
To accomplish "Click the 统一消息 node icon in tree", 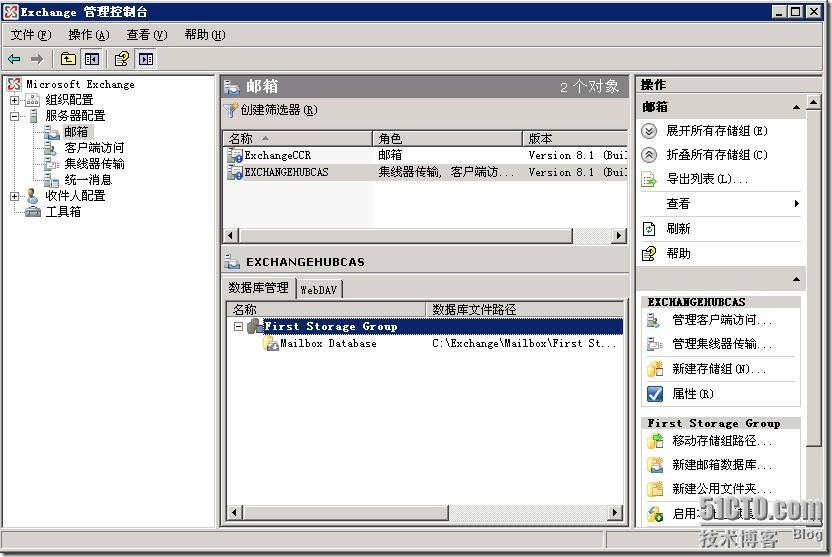I will click(51, 180).
